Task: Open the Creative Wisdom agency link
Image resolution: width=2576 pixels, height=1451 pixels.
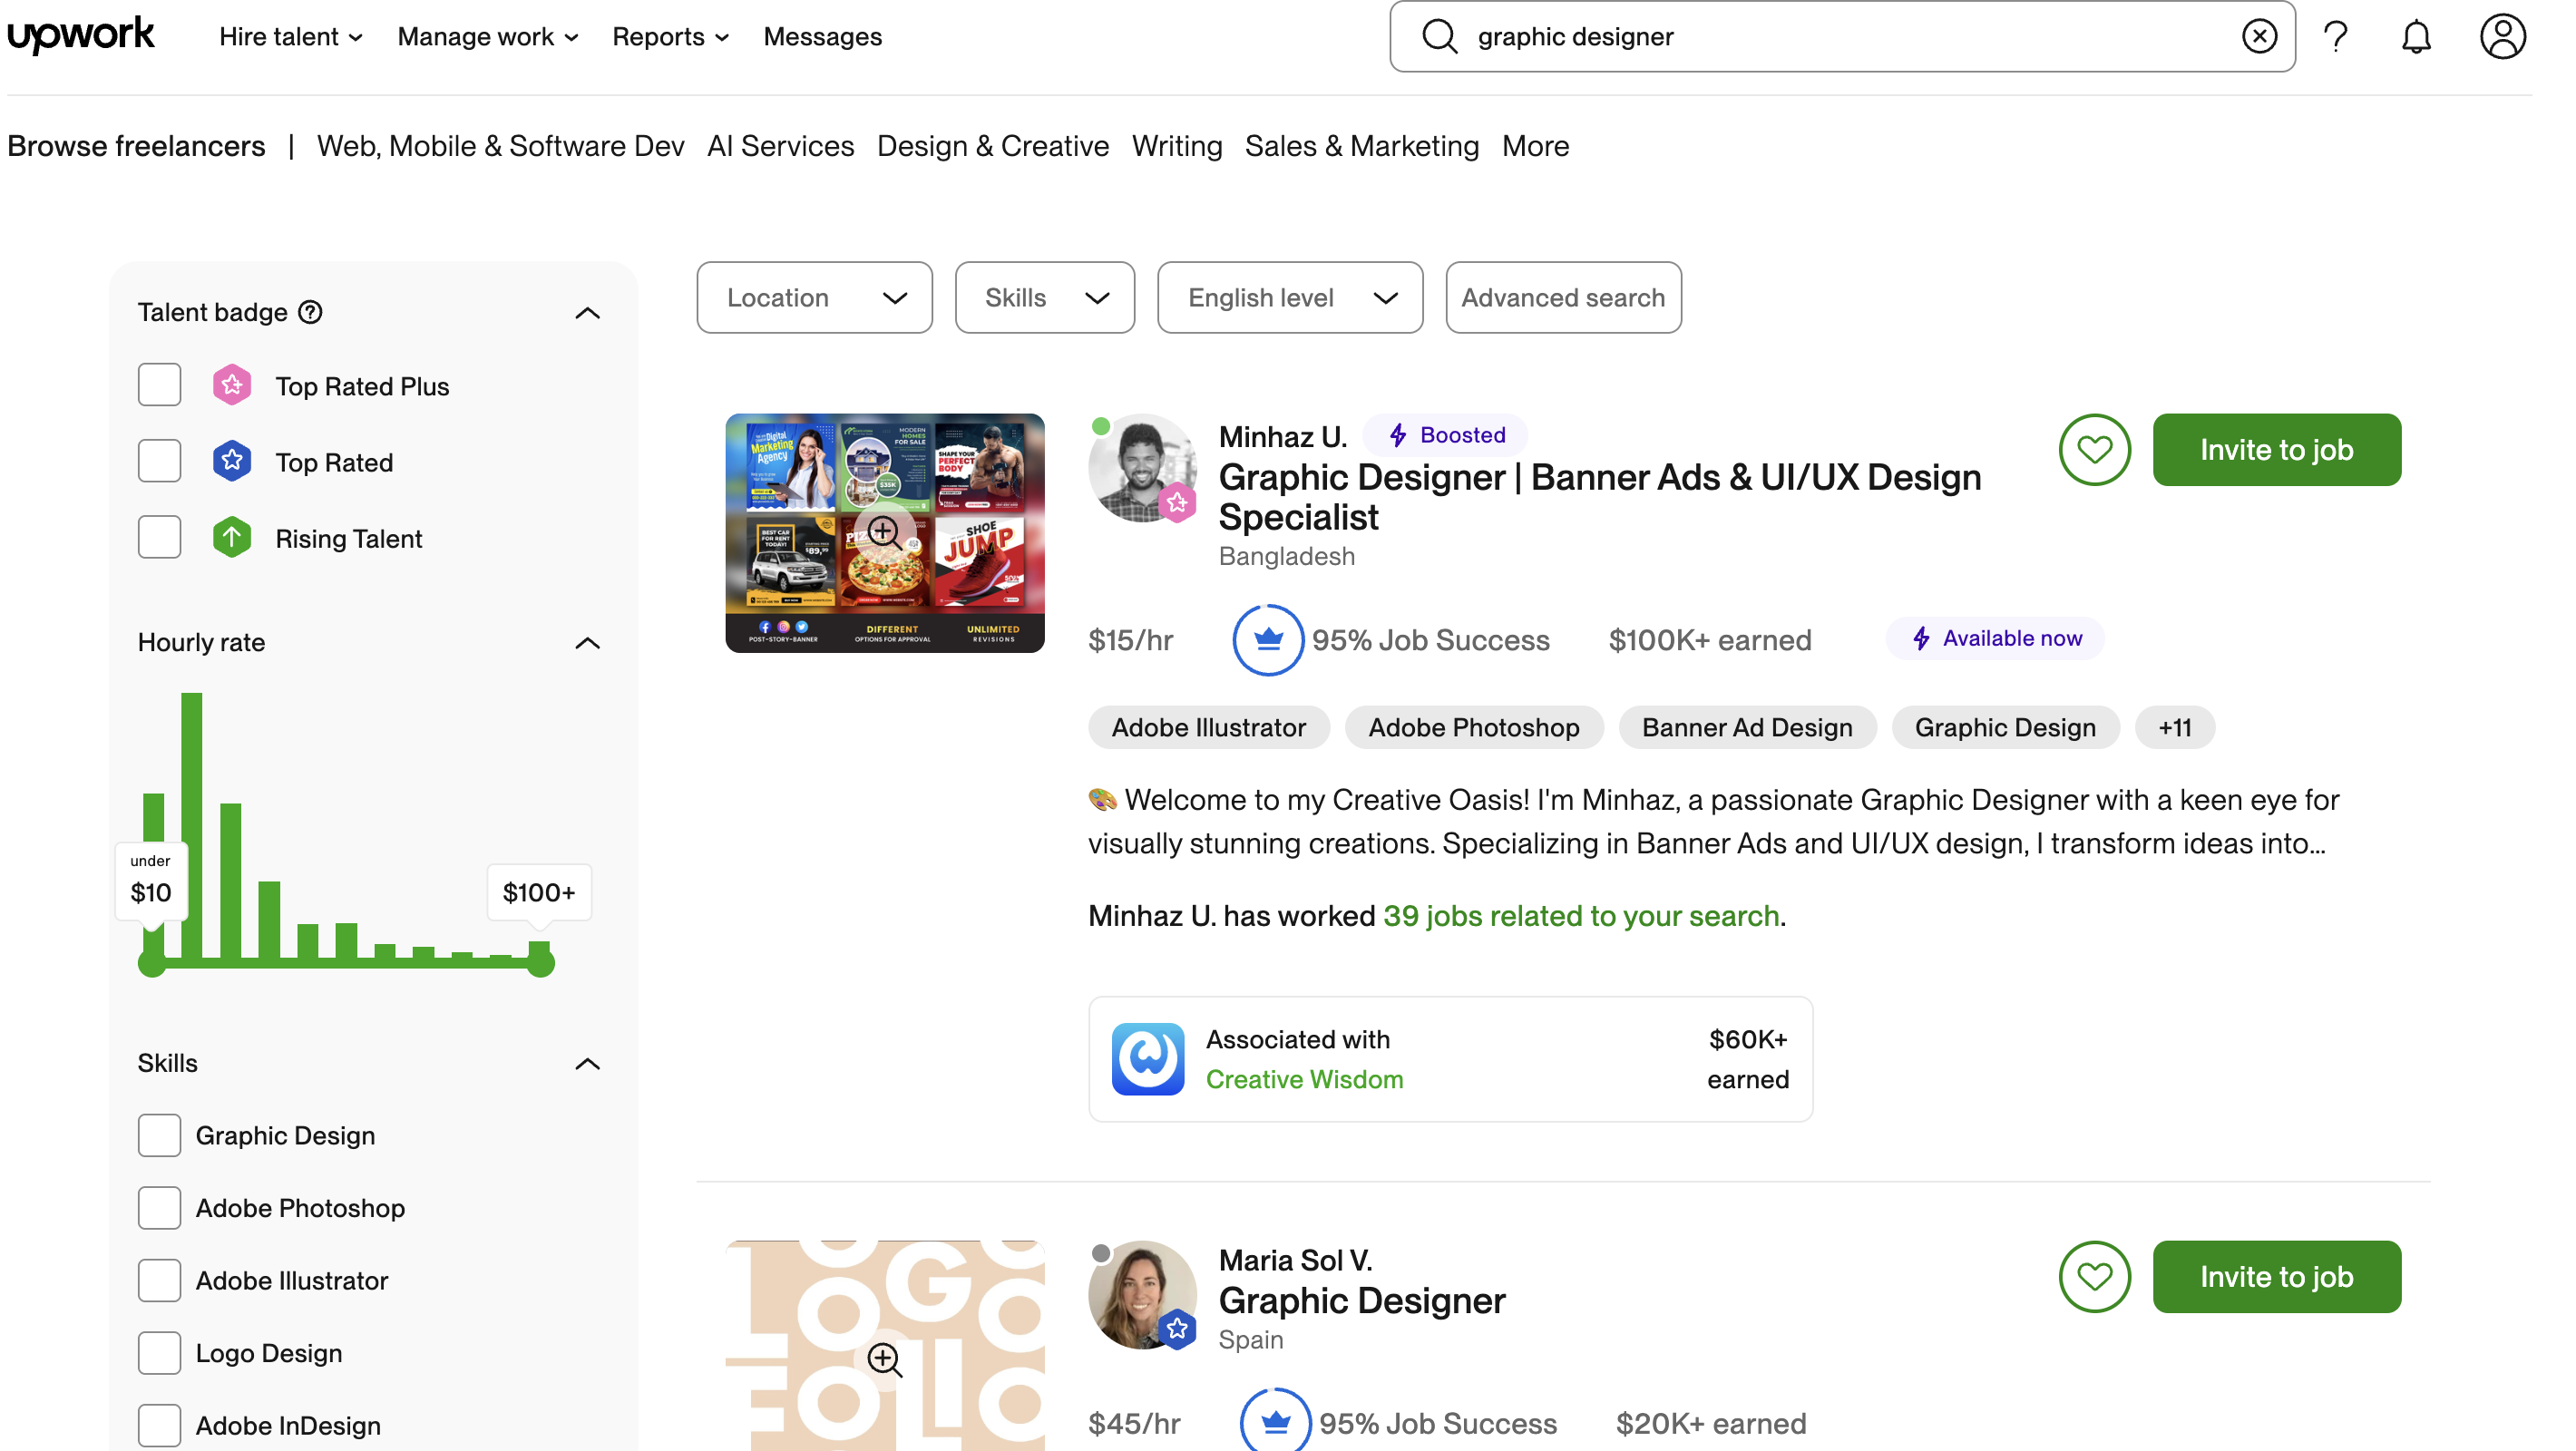Action: (x=1304, y=1080)
